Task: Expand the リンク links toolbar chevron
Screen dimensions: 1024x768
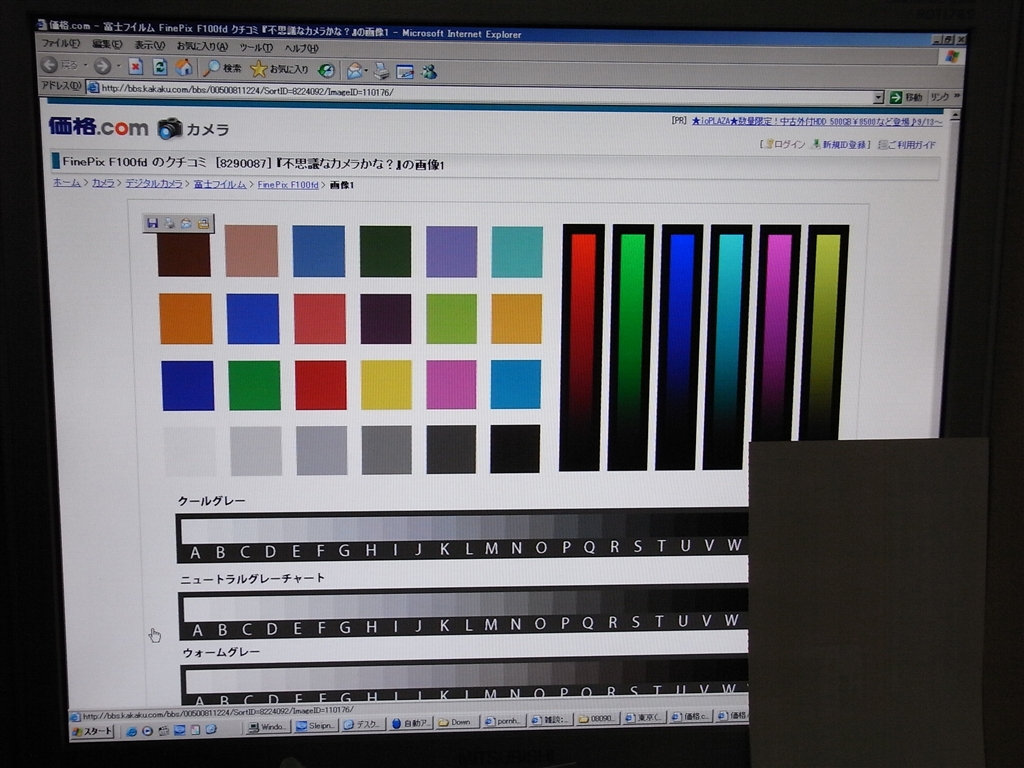Action: (x=957, y=95)
